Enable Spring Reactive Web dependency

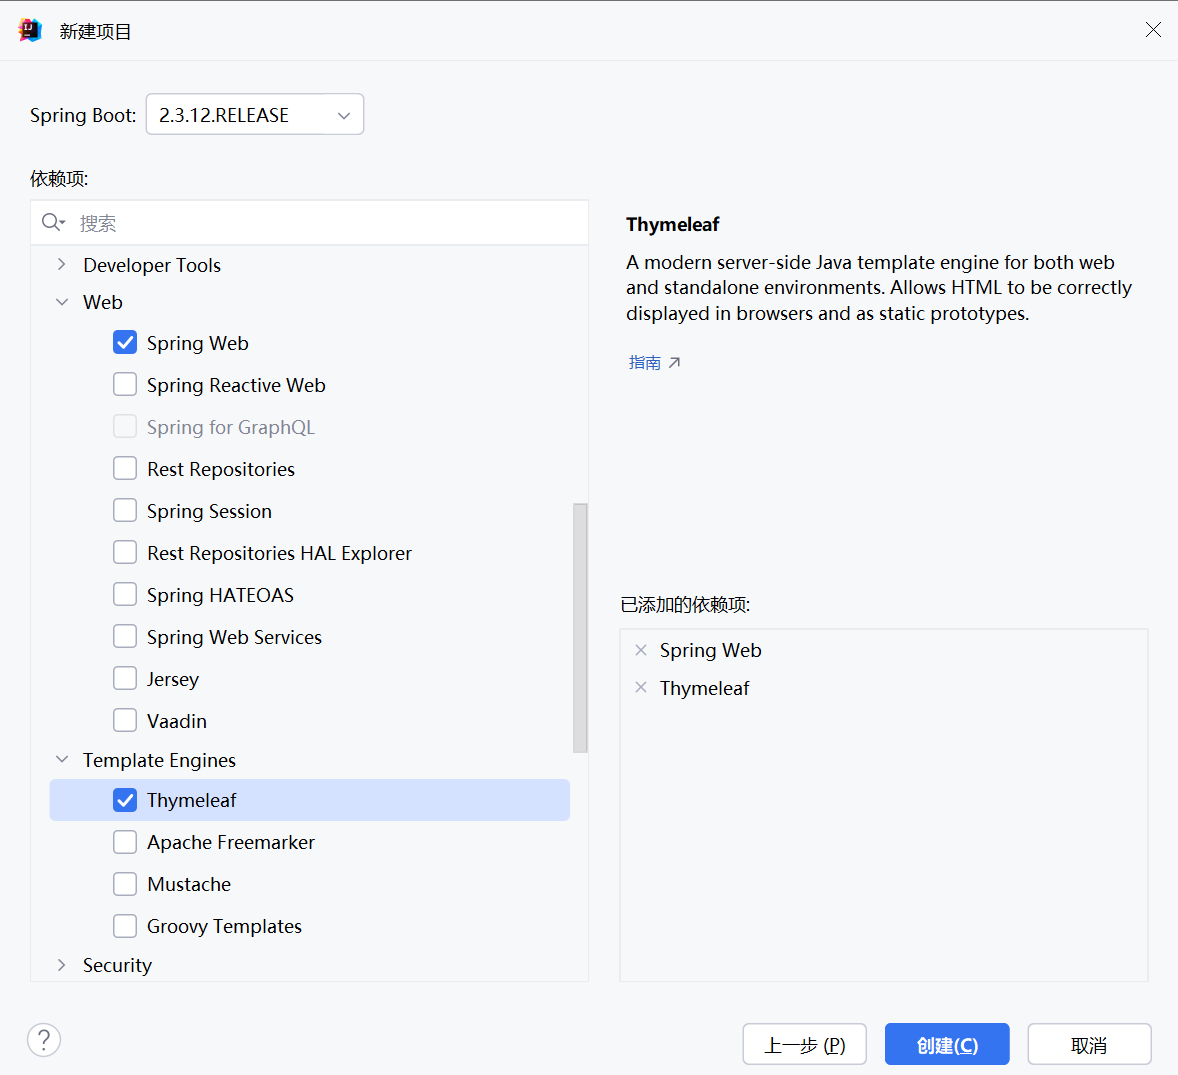click(x=125, y=385)
